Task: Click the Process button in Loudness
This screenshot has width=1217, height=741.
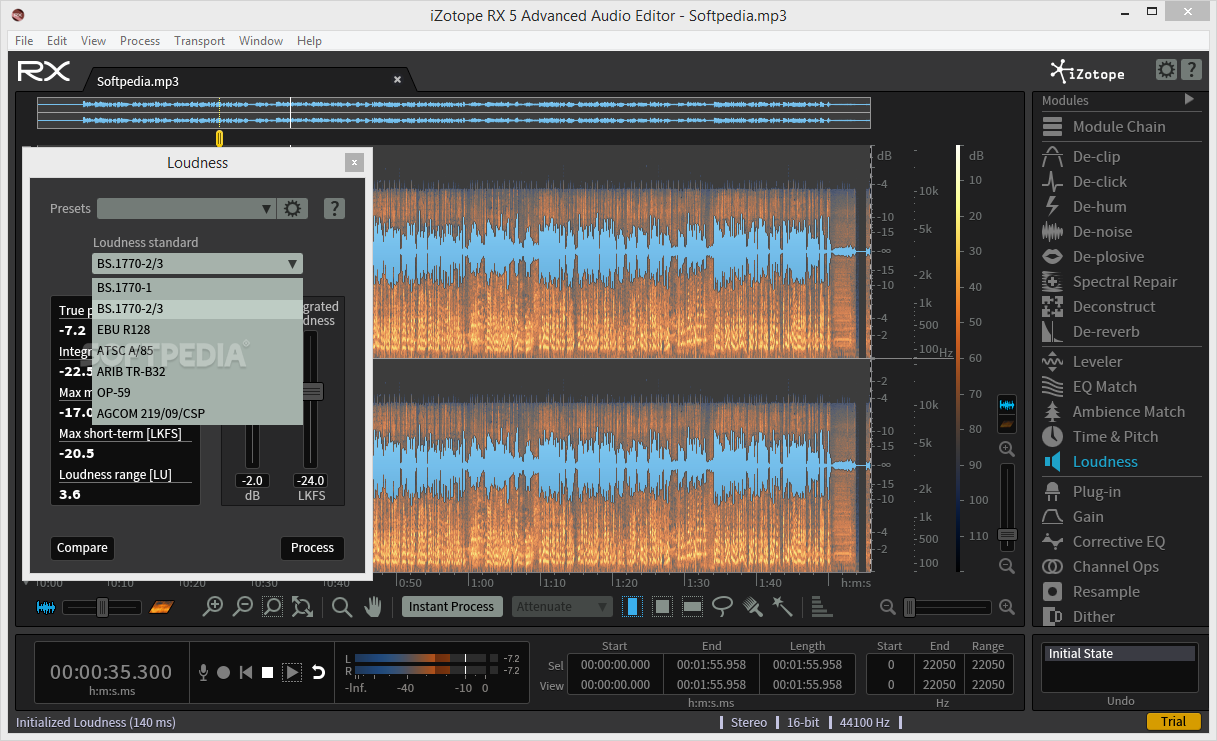Action: click(x=312, y=548)
